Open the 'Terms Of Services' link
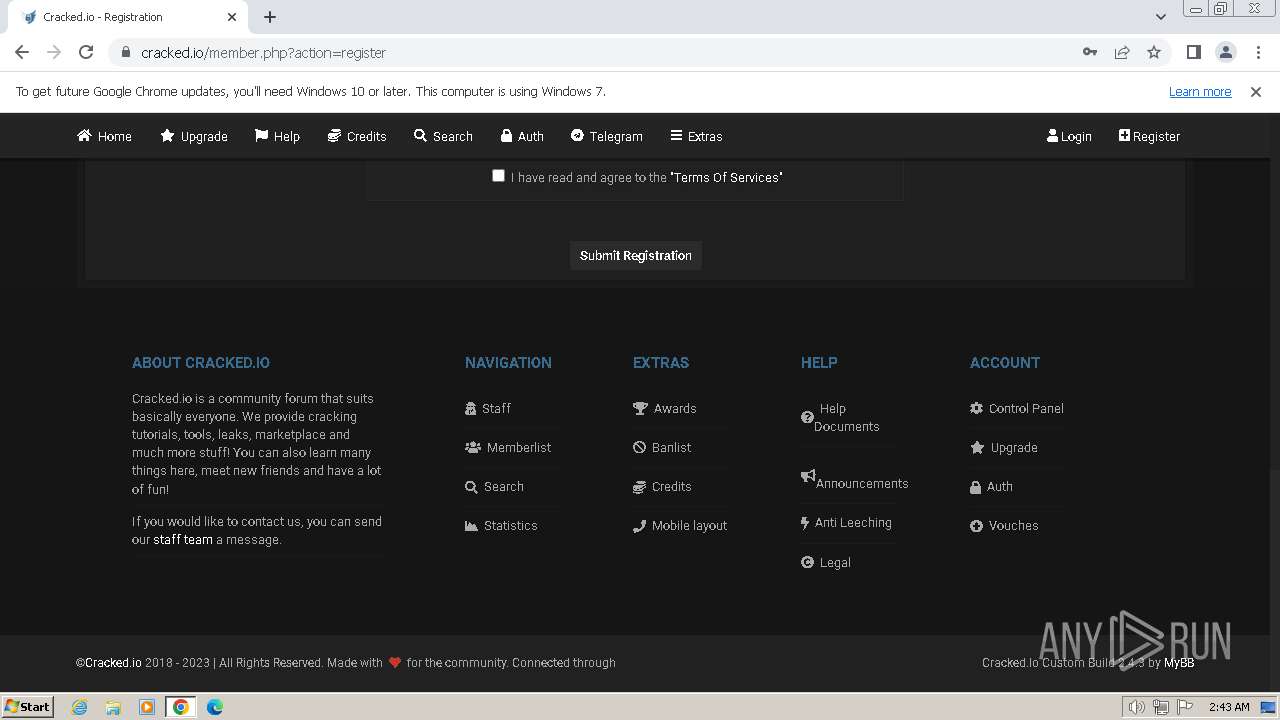 click(726, 177)
